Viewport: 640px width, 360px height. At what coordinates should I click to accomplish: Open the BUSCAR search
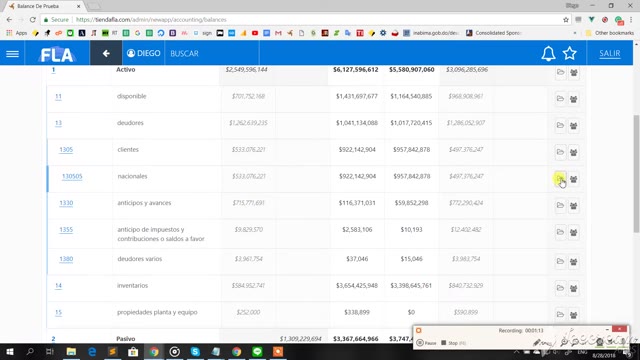[184, 53]
